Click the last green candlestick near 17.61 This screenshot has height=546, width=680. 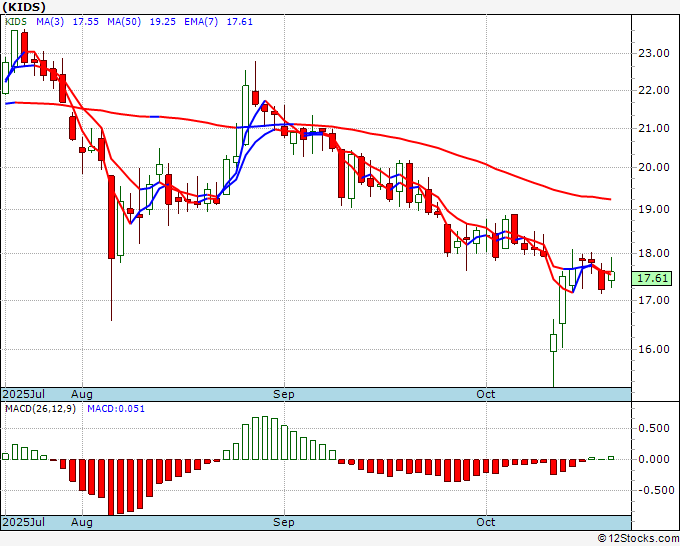point(611,276)
